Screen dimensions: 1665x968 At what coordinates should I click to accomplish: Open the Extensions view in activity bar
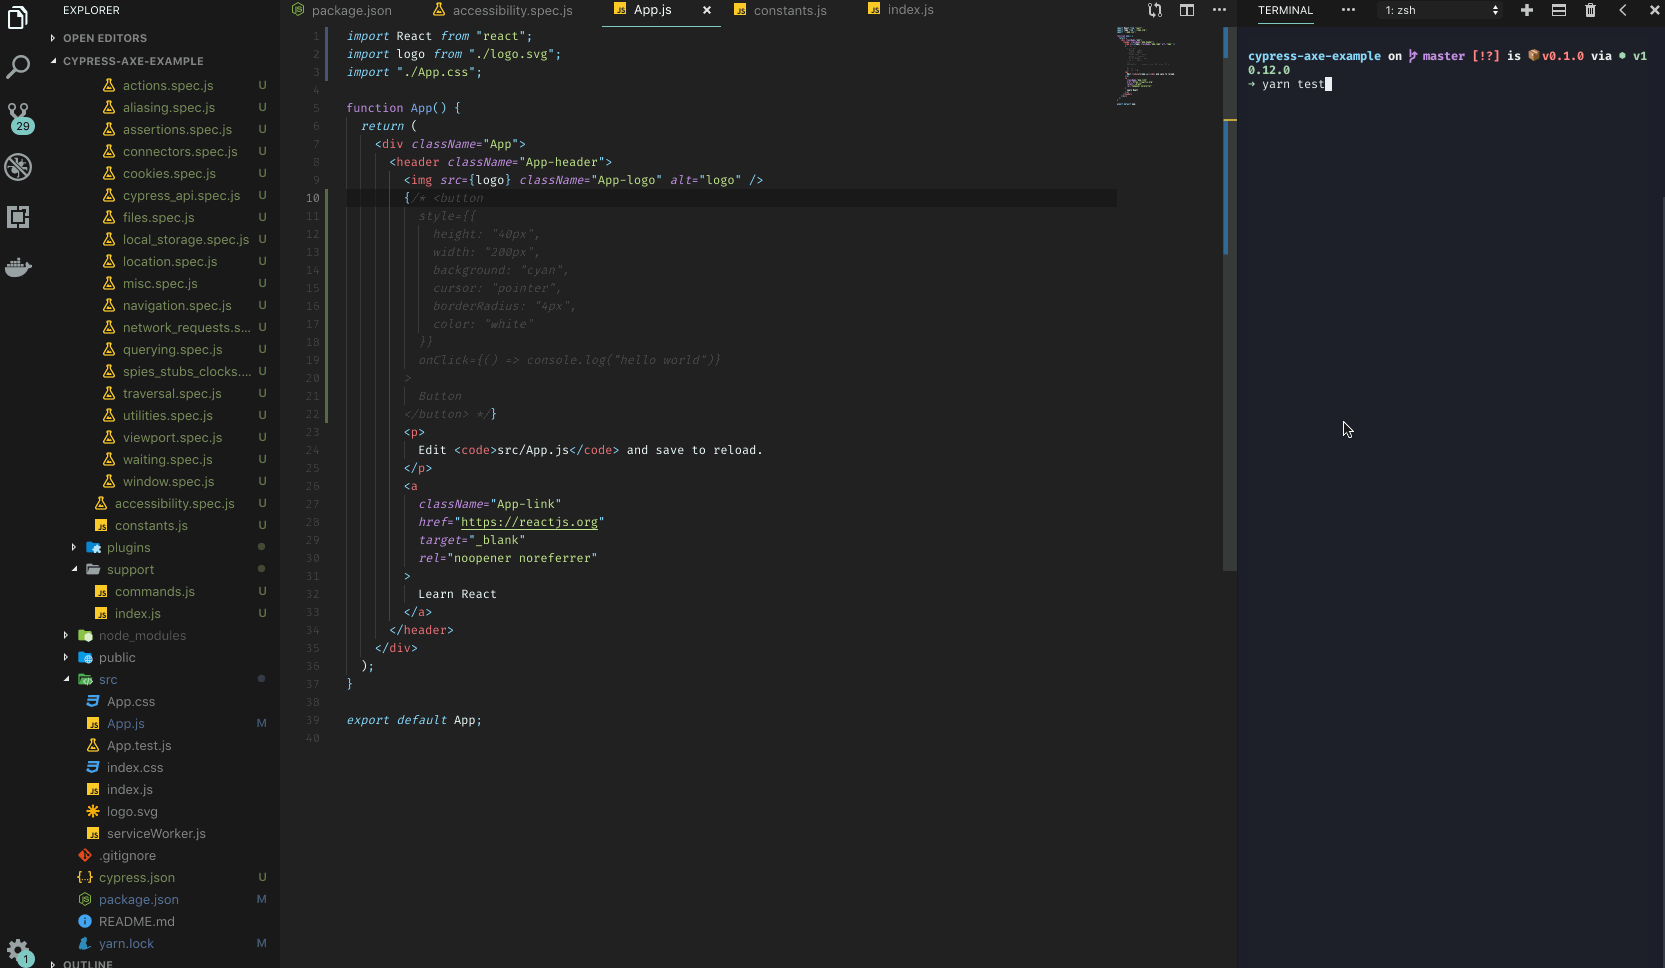tap(18, 217)
